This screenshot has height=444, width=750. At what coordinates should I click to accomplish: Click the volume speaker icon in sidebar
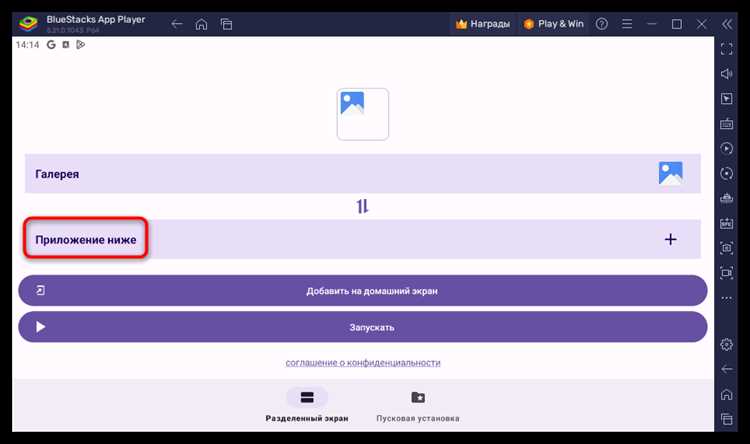tap(727, 74)
